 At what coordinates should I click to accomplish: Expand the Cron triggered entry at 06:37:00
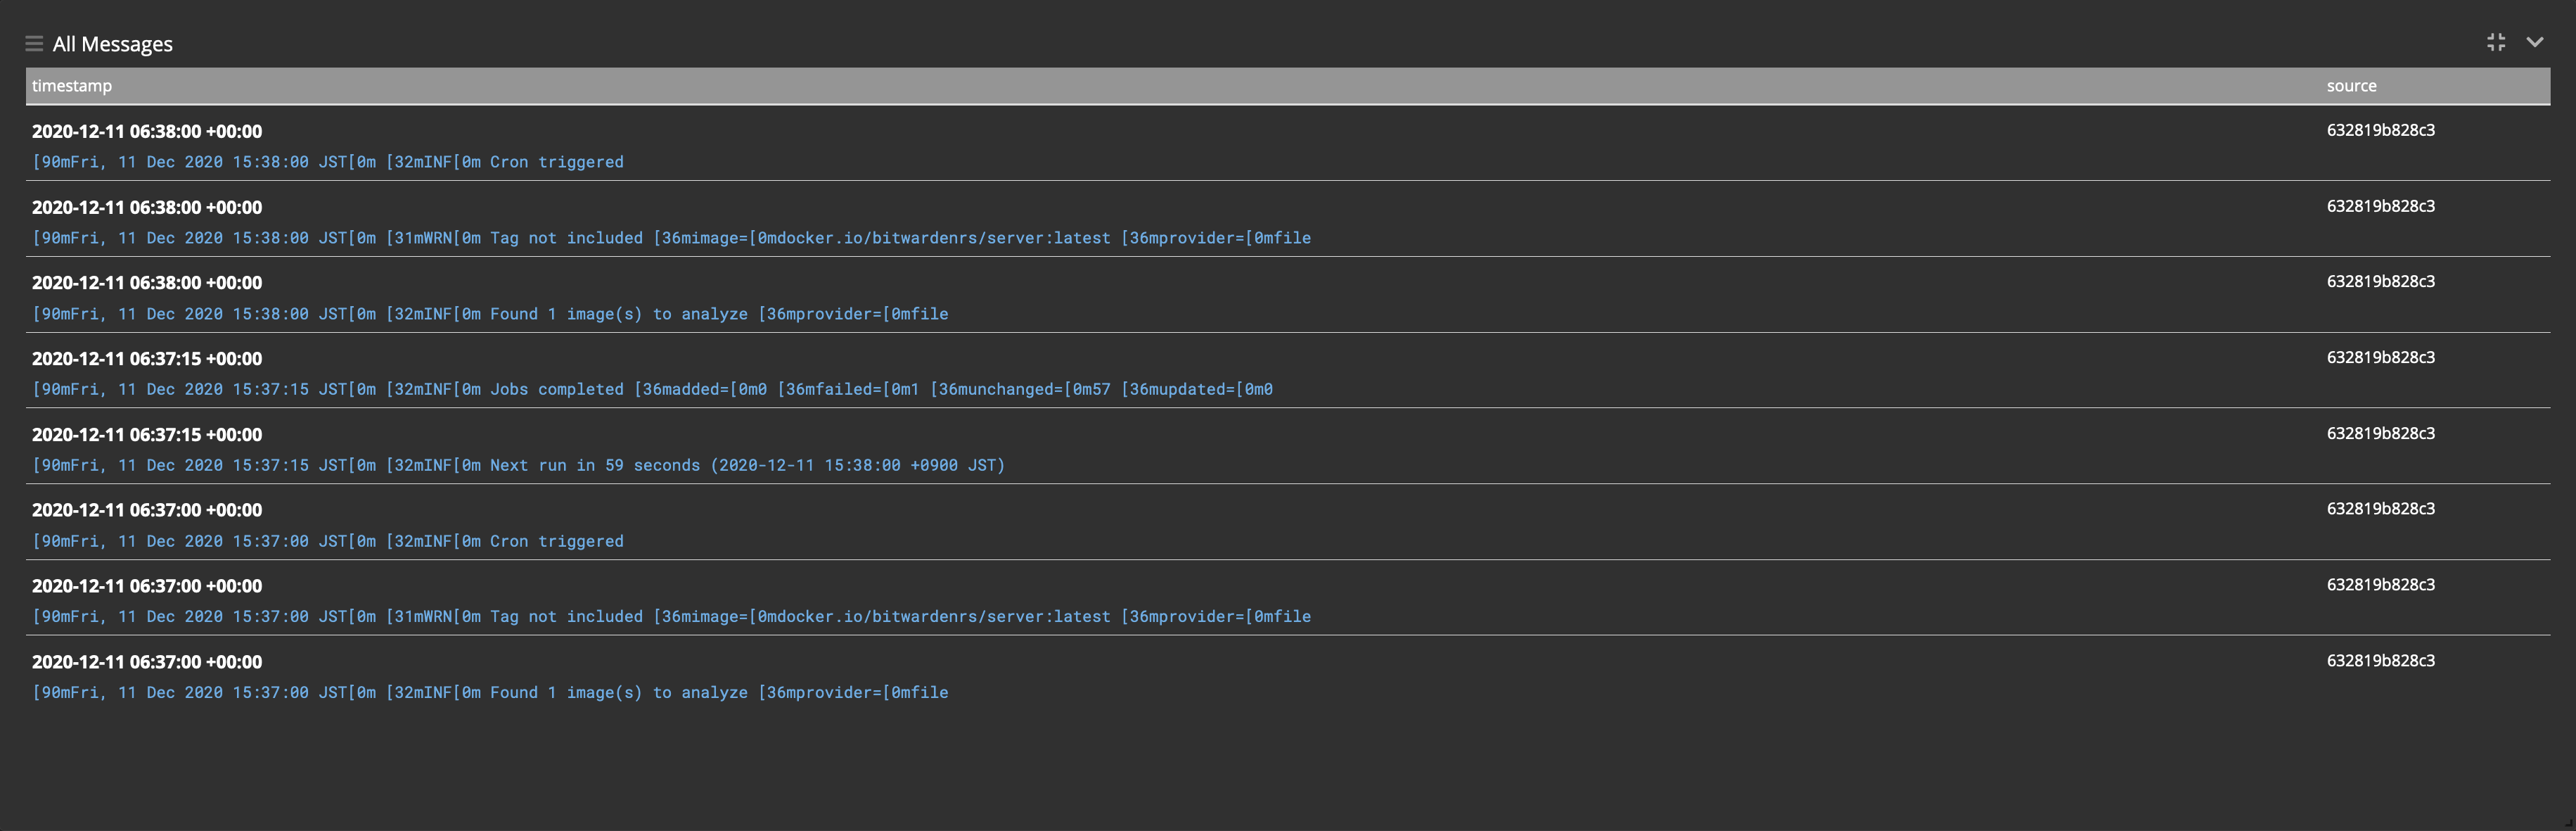tap(328, 541)
